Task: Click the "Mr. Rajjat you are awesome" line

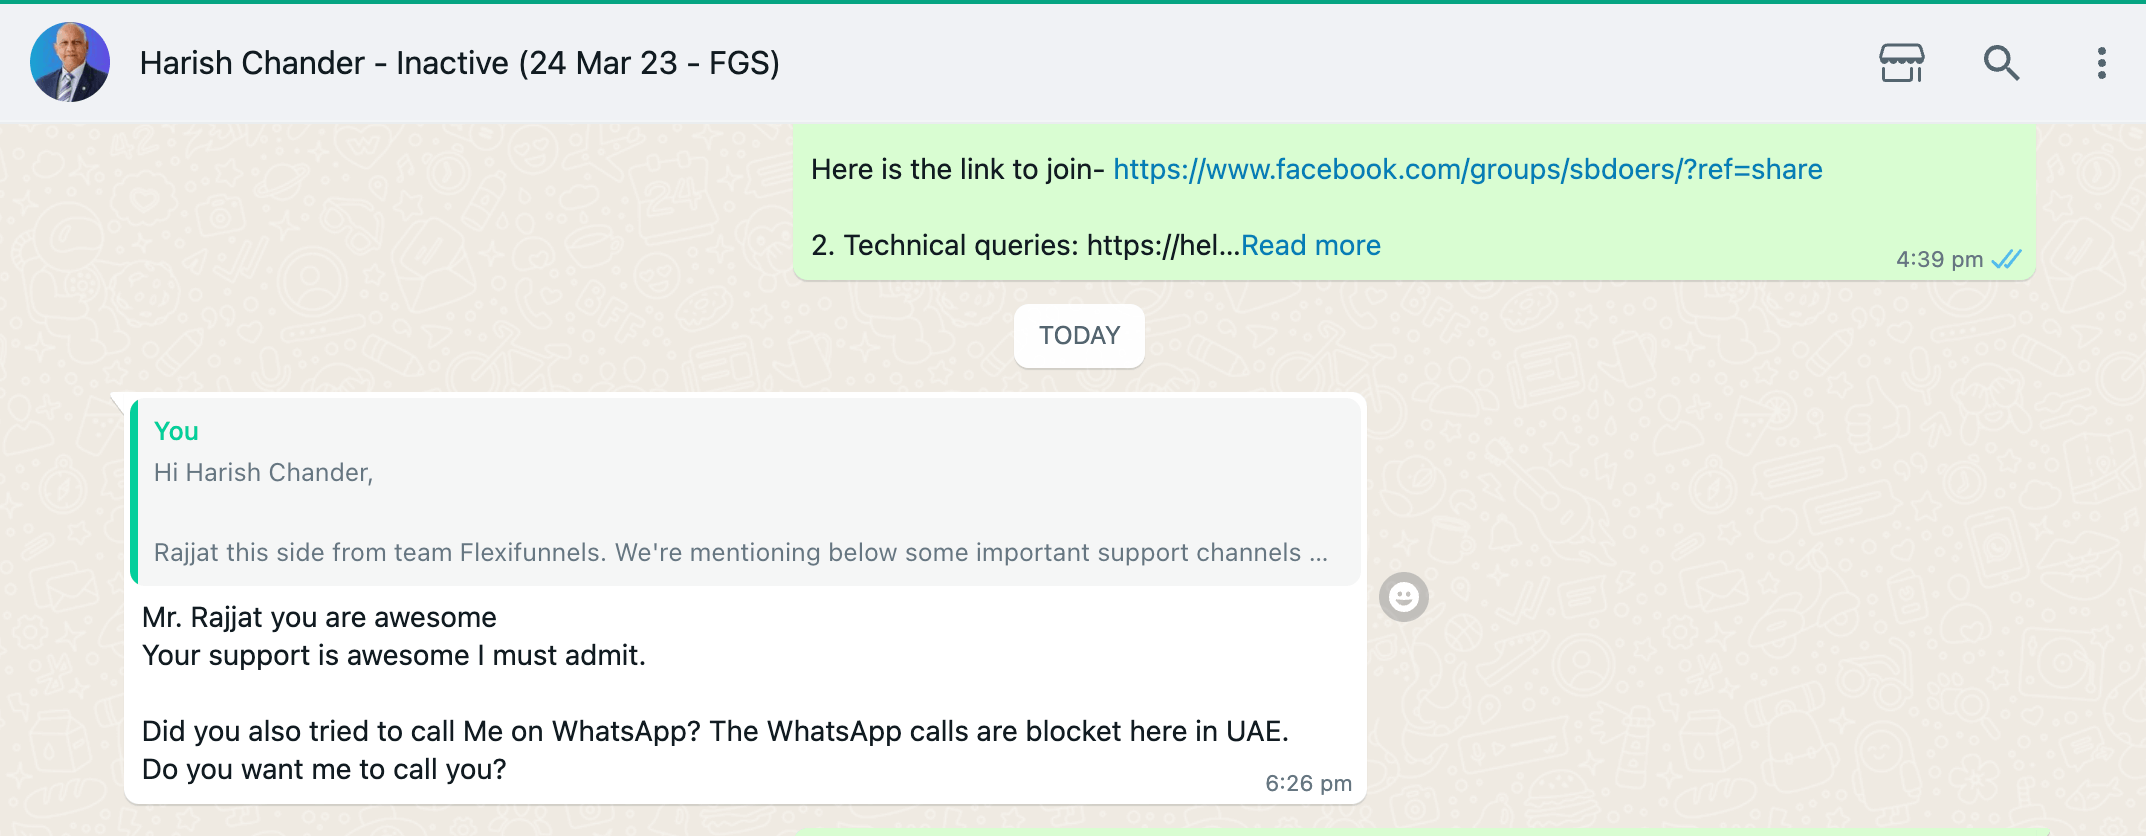Action: (319, 617)
